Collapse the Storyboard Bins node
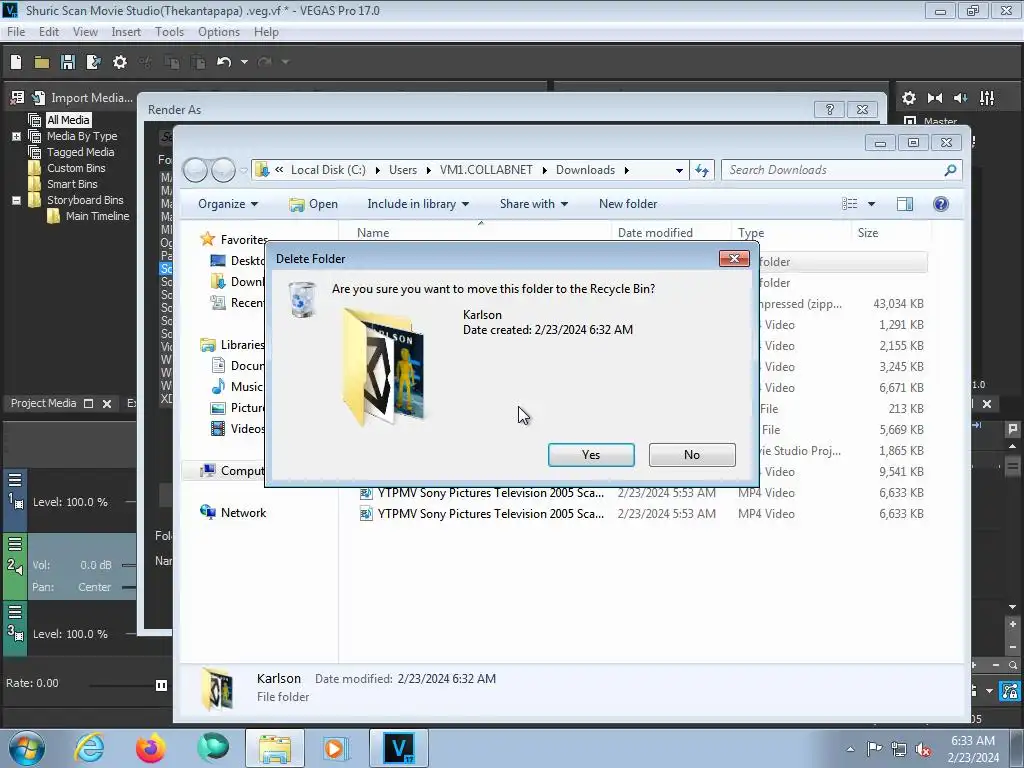 point(16,200)
